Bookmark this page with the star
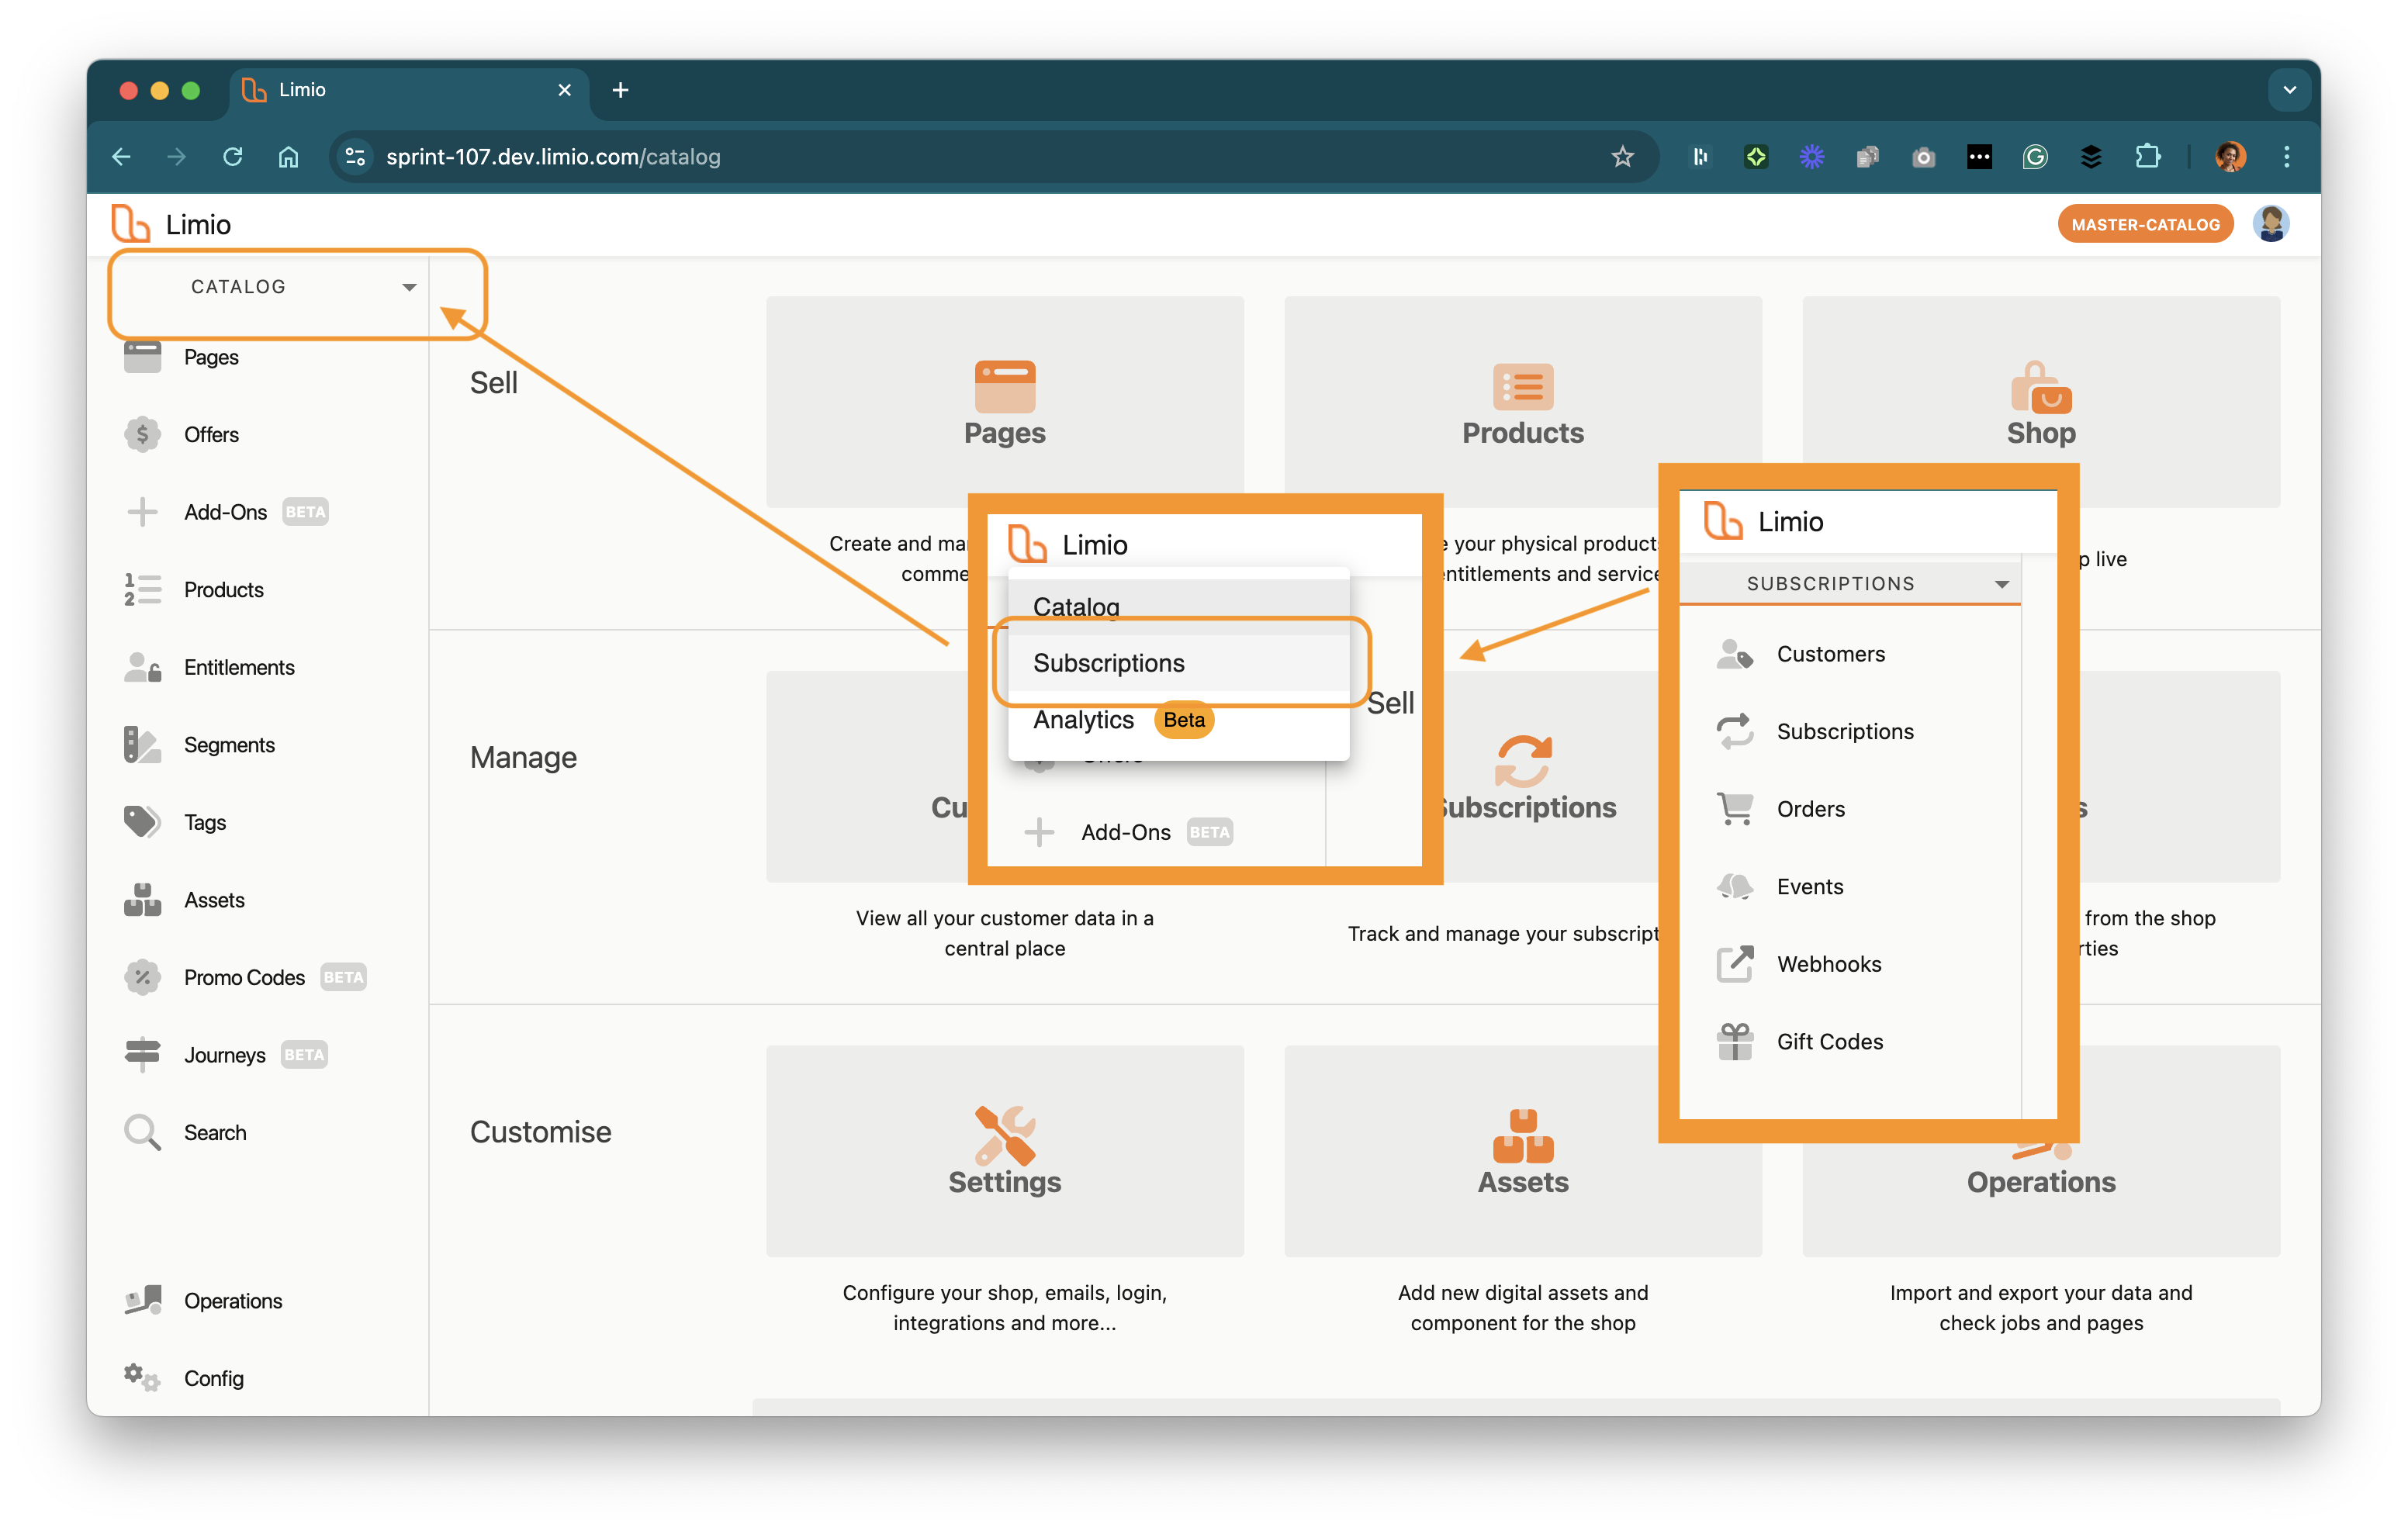Image resolution: width=2408 pixels, height=1531 pixels. click(1622, 157)
